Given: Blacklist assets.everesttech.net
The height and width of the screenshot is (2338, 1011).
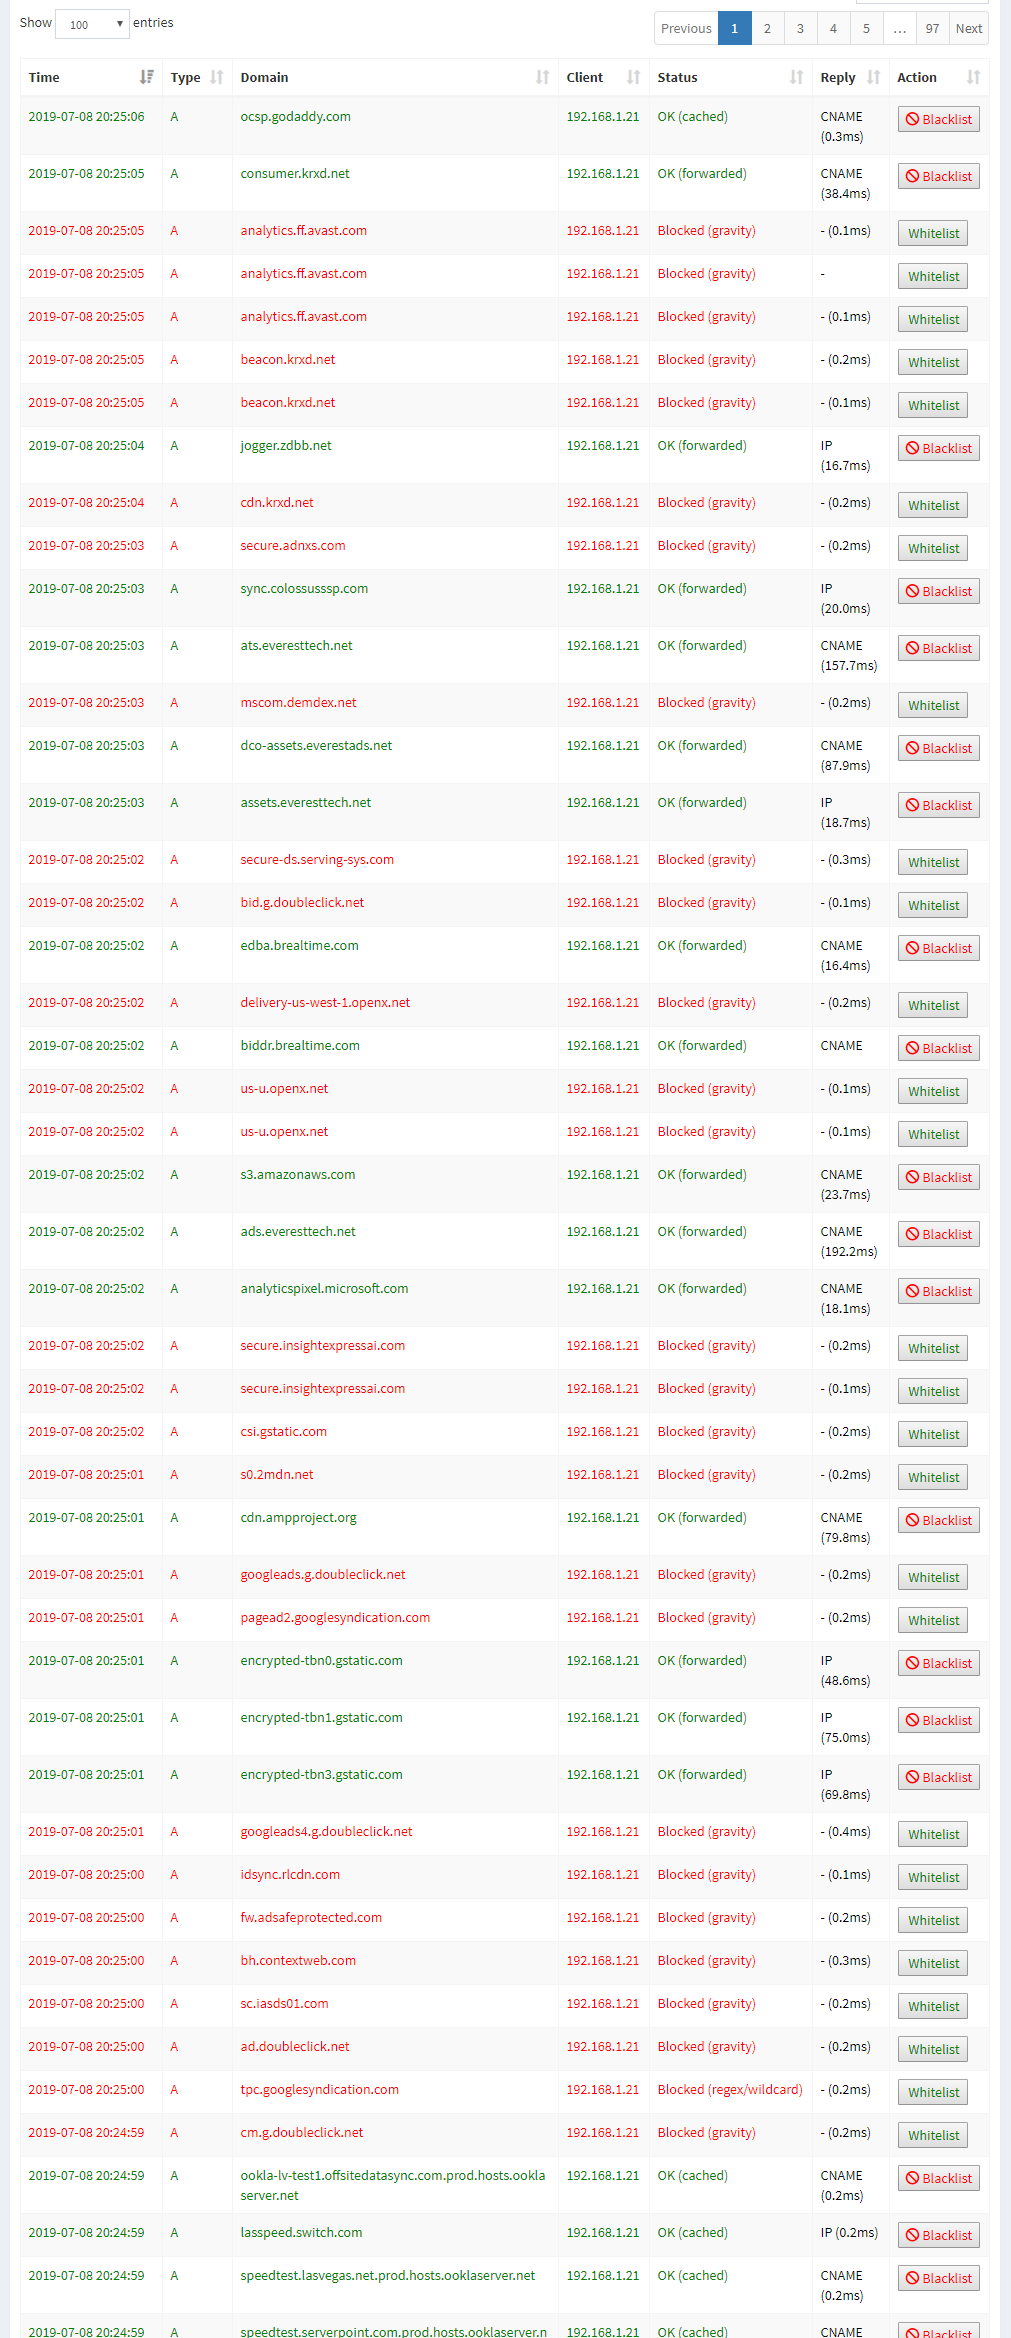Looking at the screenshot, I should tap(938, 805).
